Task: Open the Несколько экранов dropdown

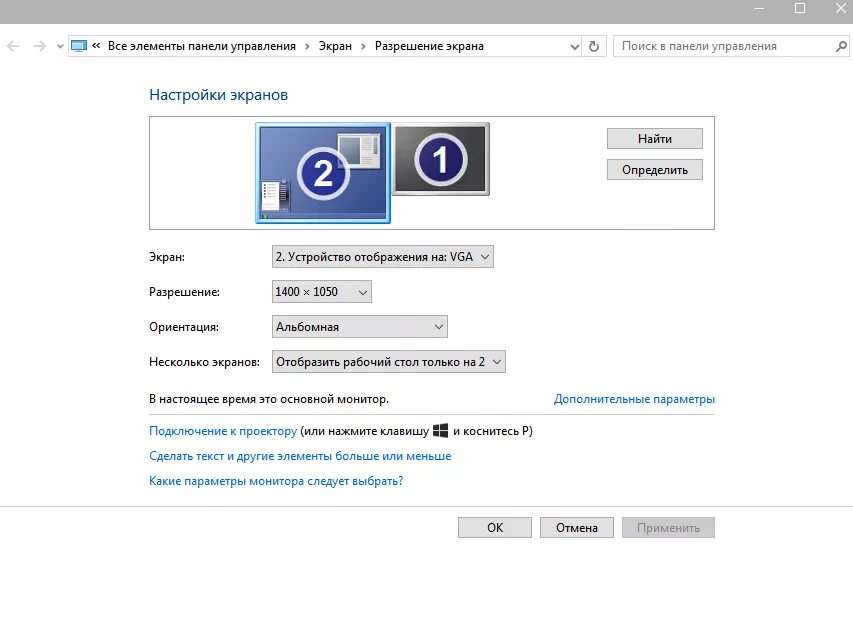Action: tap(388, 362)
